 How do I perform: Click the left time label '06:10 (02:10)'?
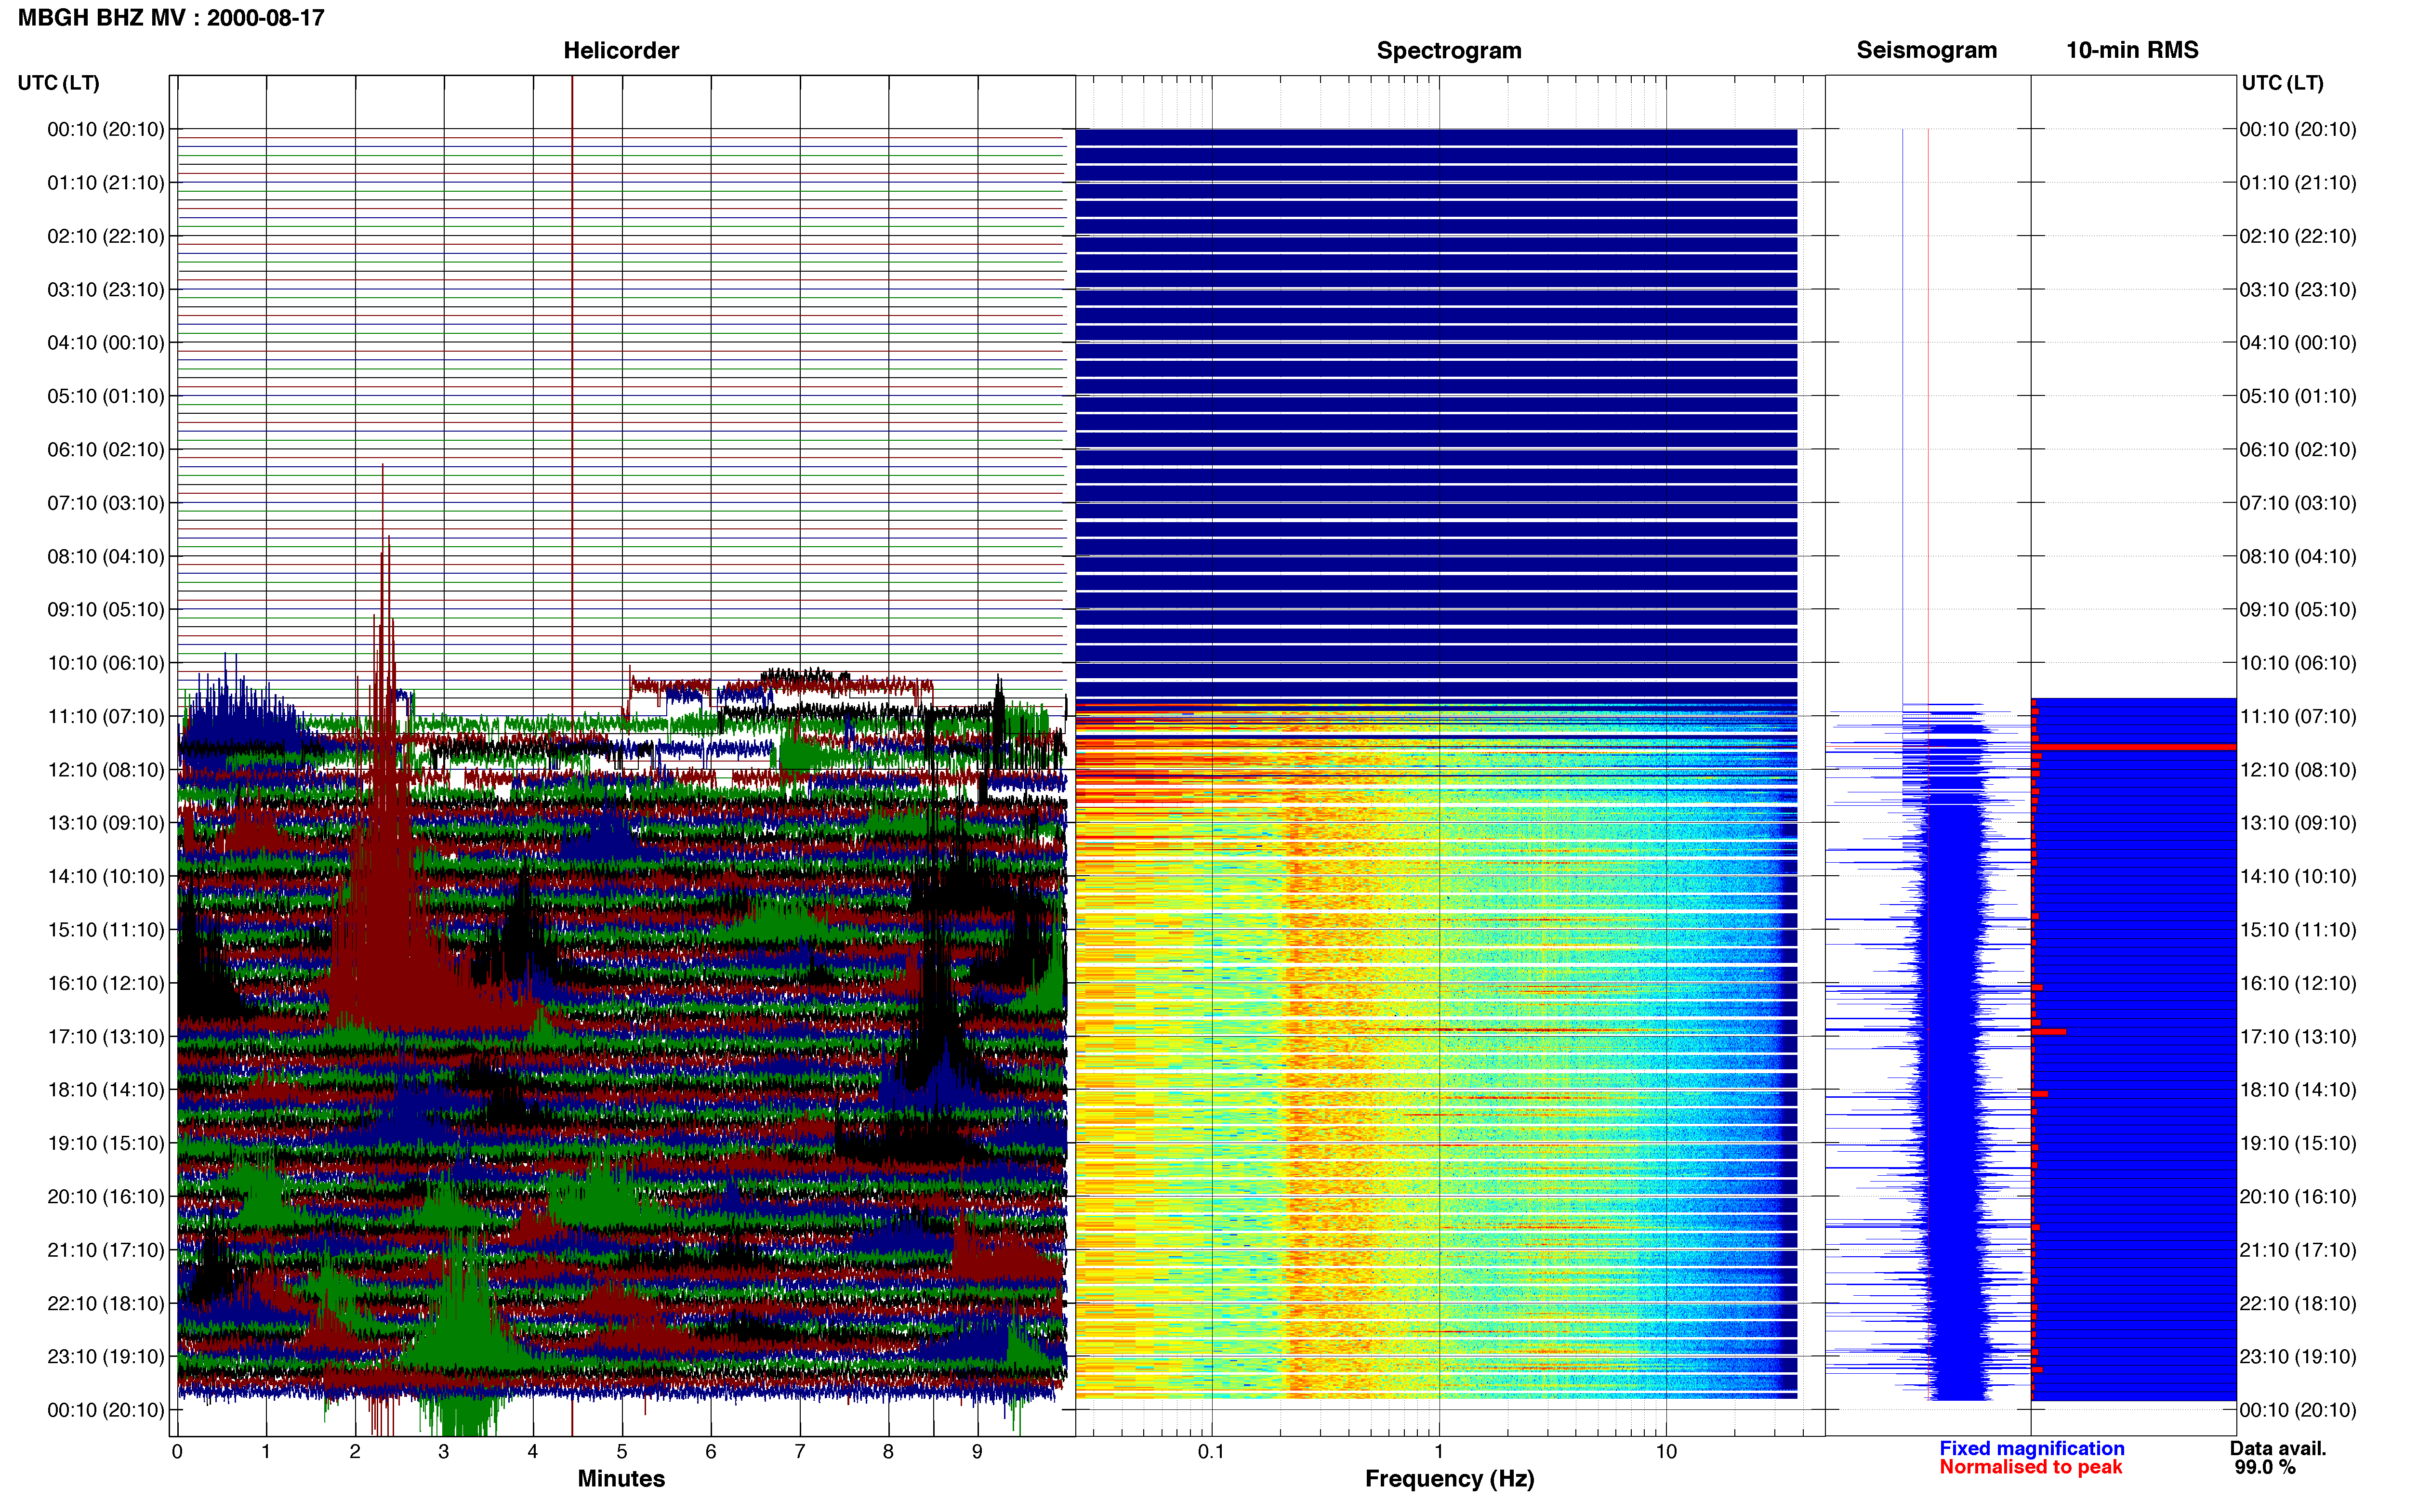click(x=106, y=450)
